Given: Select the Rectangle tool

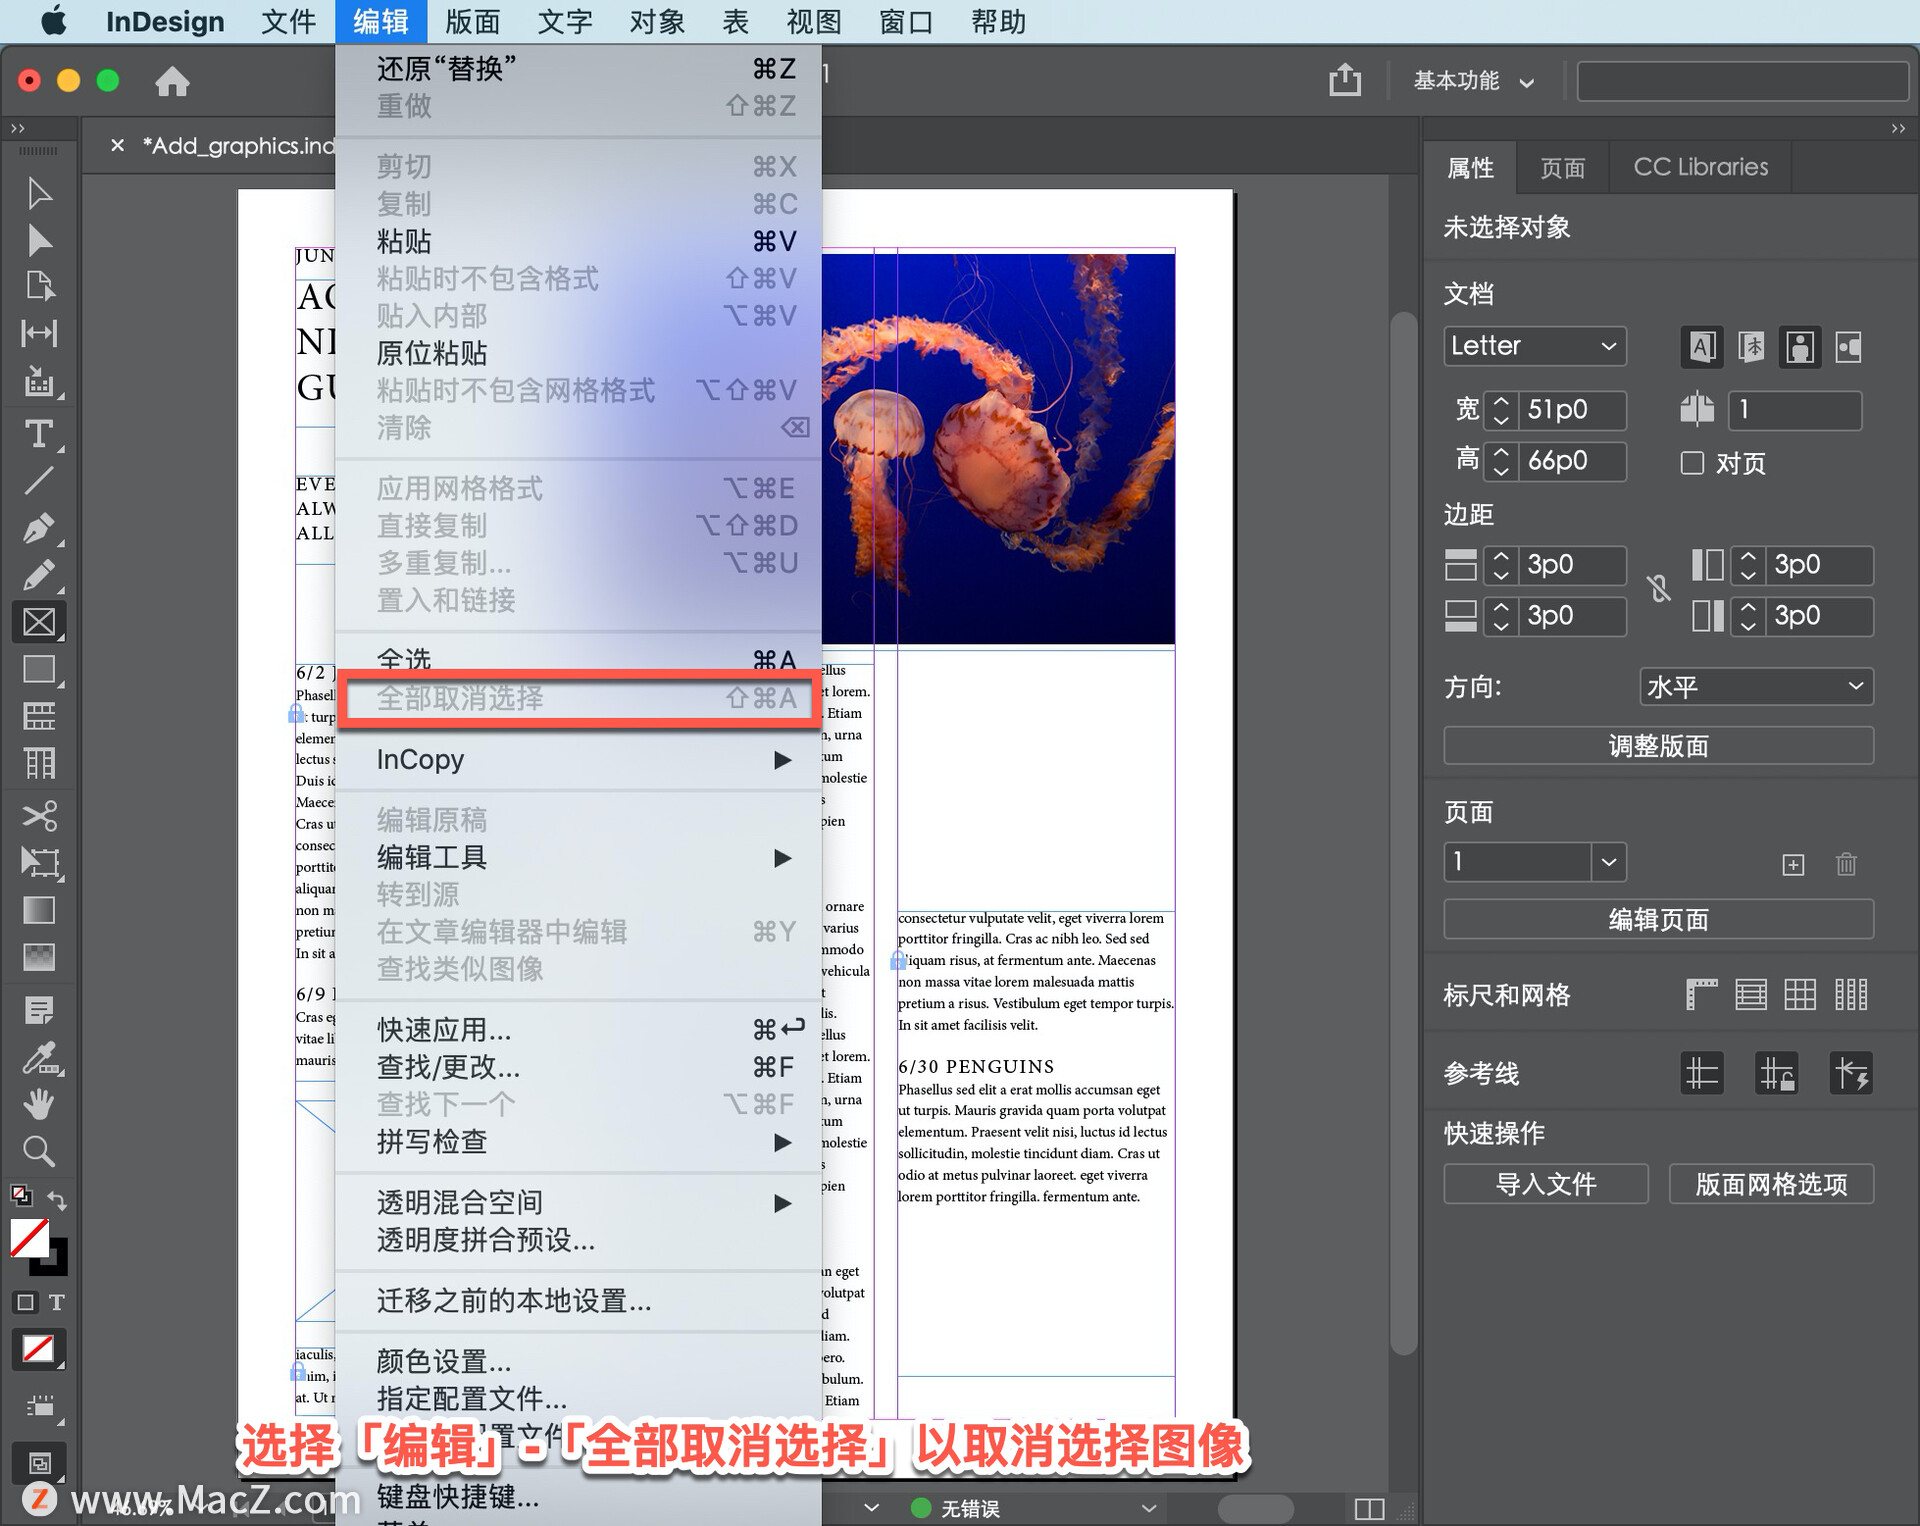Looking at the screenshot, I should 38,669.
